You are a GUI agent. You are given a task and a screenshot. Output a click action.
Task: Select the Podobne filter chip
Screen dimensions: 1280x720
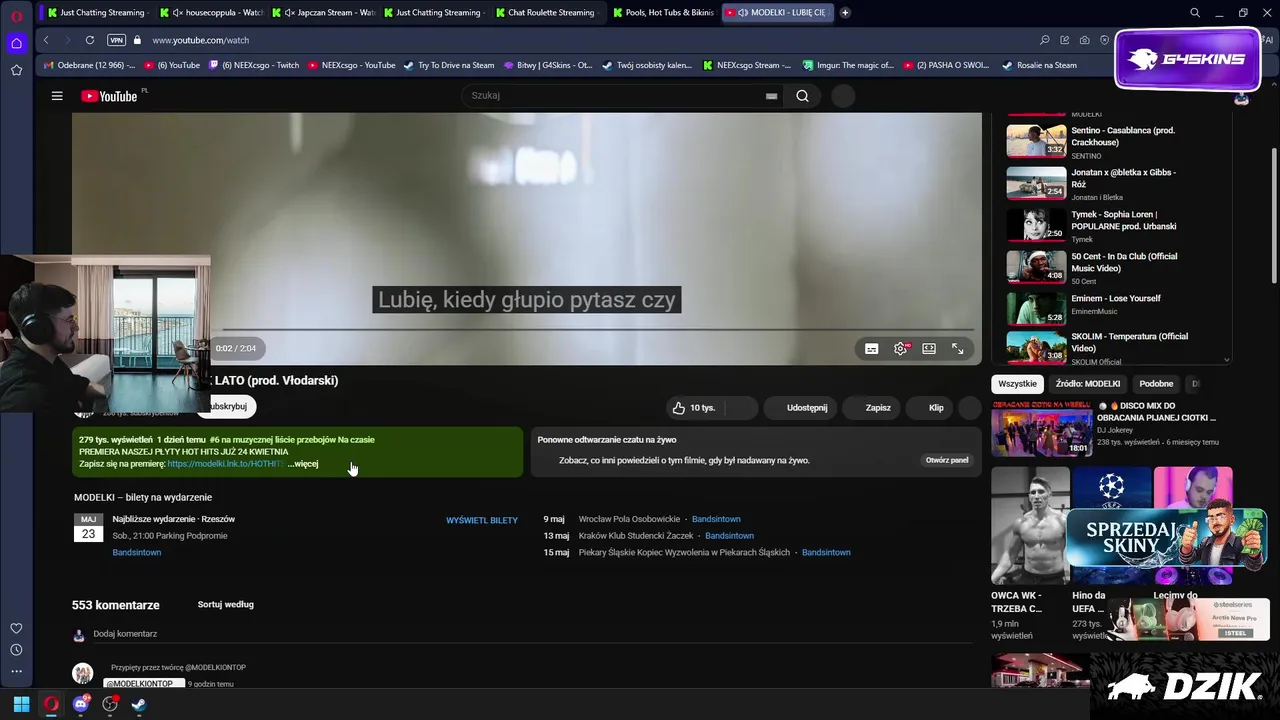click(x=1156, y=384)
